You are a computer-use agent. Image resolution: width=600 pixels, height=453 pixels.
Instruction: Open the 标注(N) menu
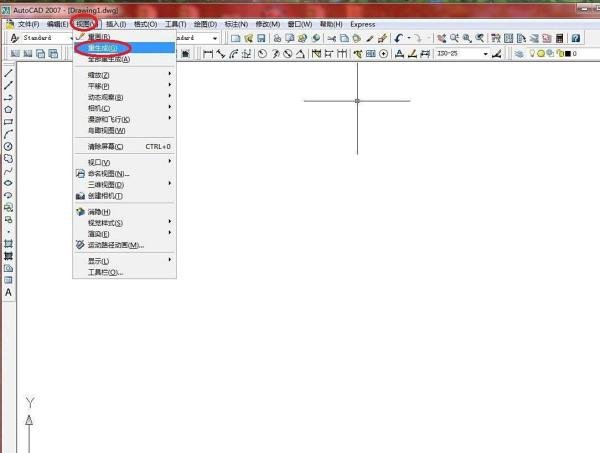(236, 24)
